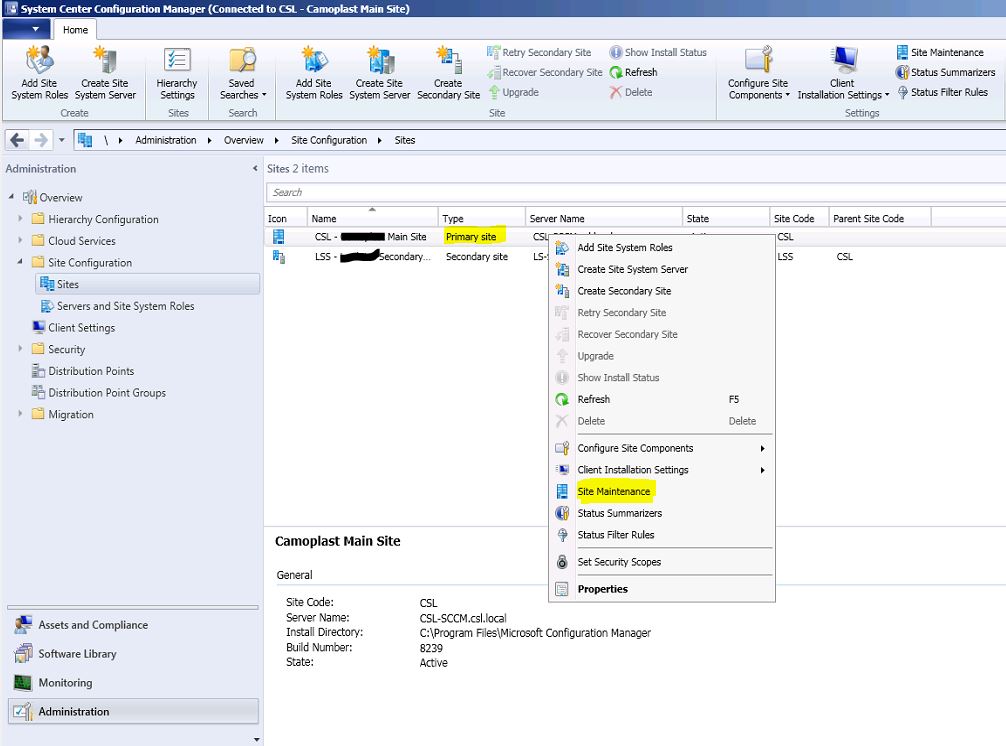Viewport: 1006px width, 746px height.
Task: Select the Home ribbon tab
Action: click(75, 30)
